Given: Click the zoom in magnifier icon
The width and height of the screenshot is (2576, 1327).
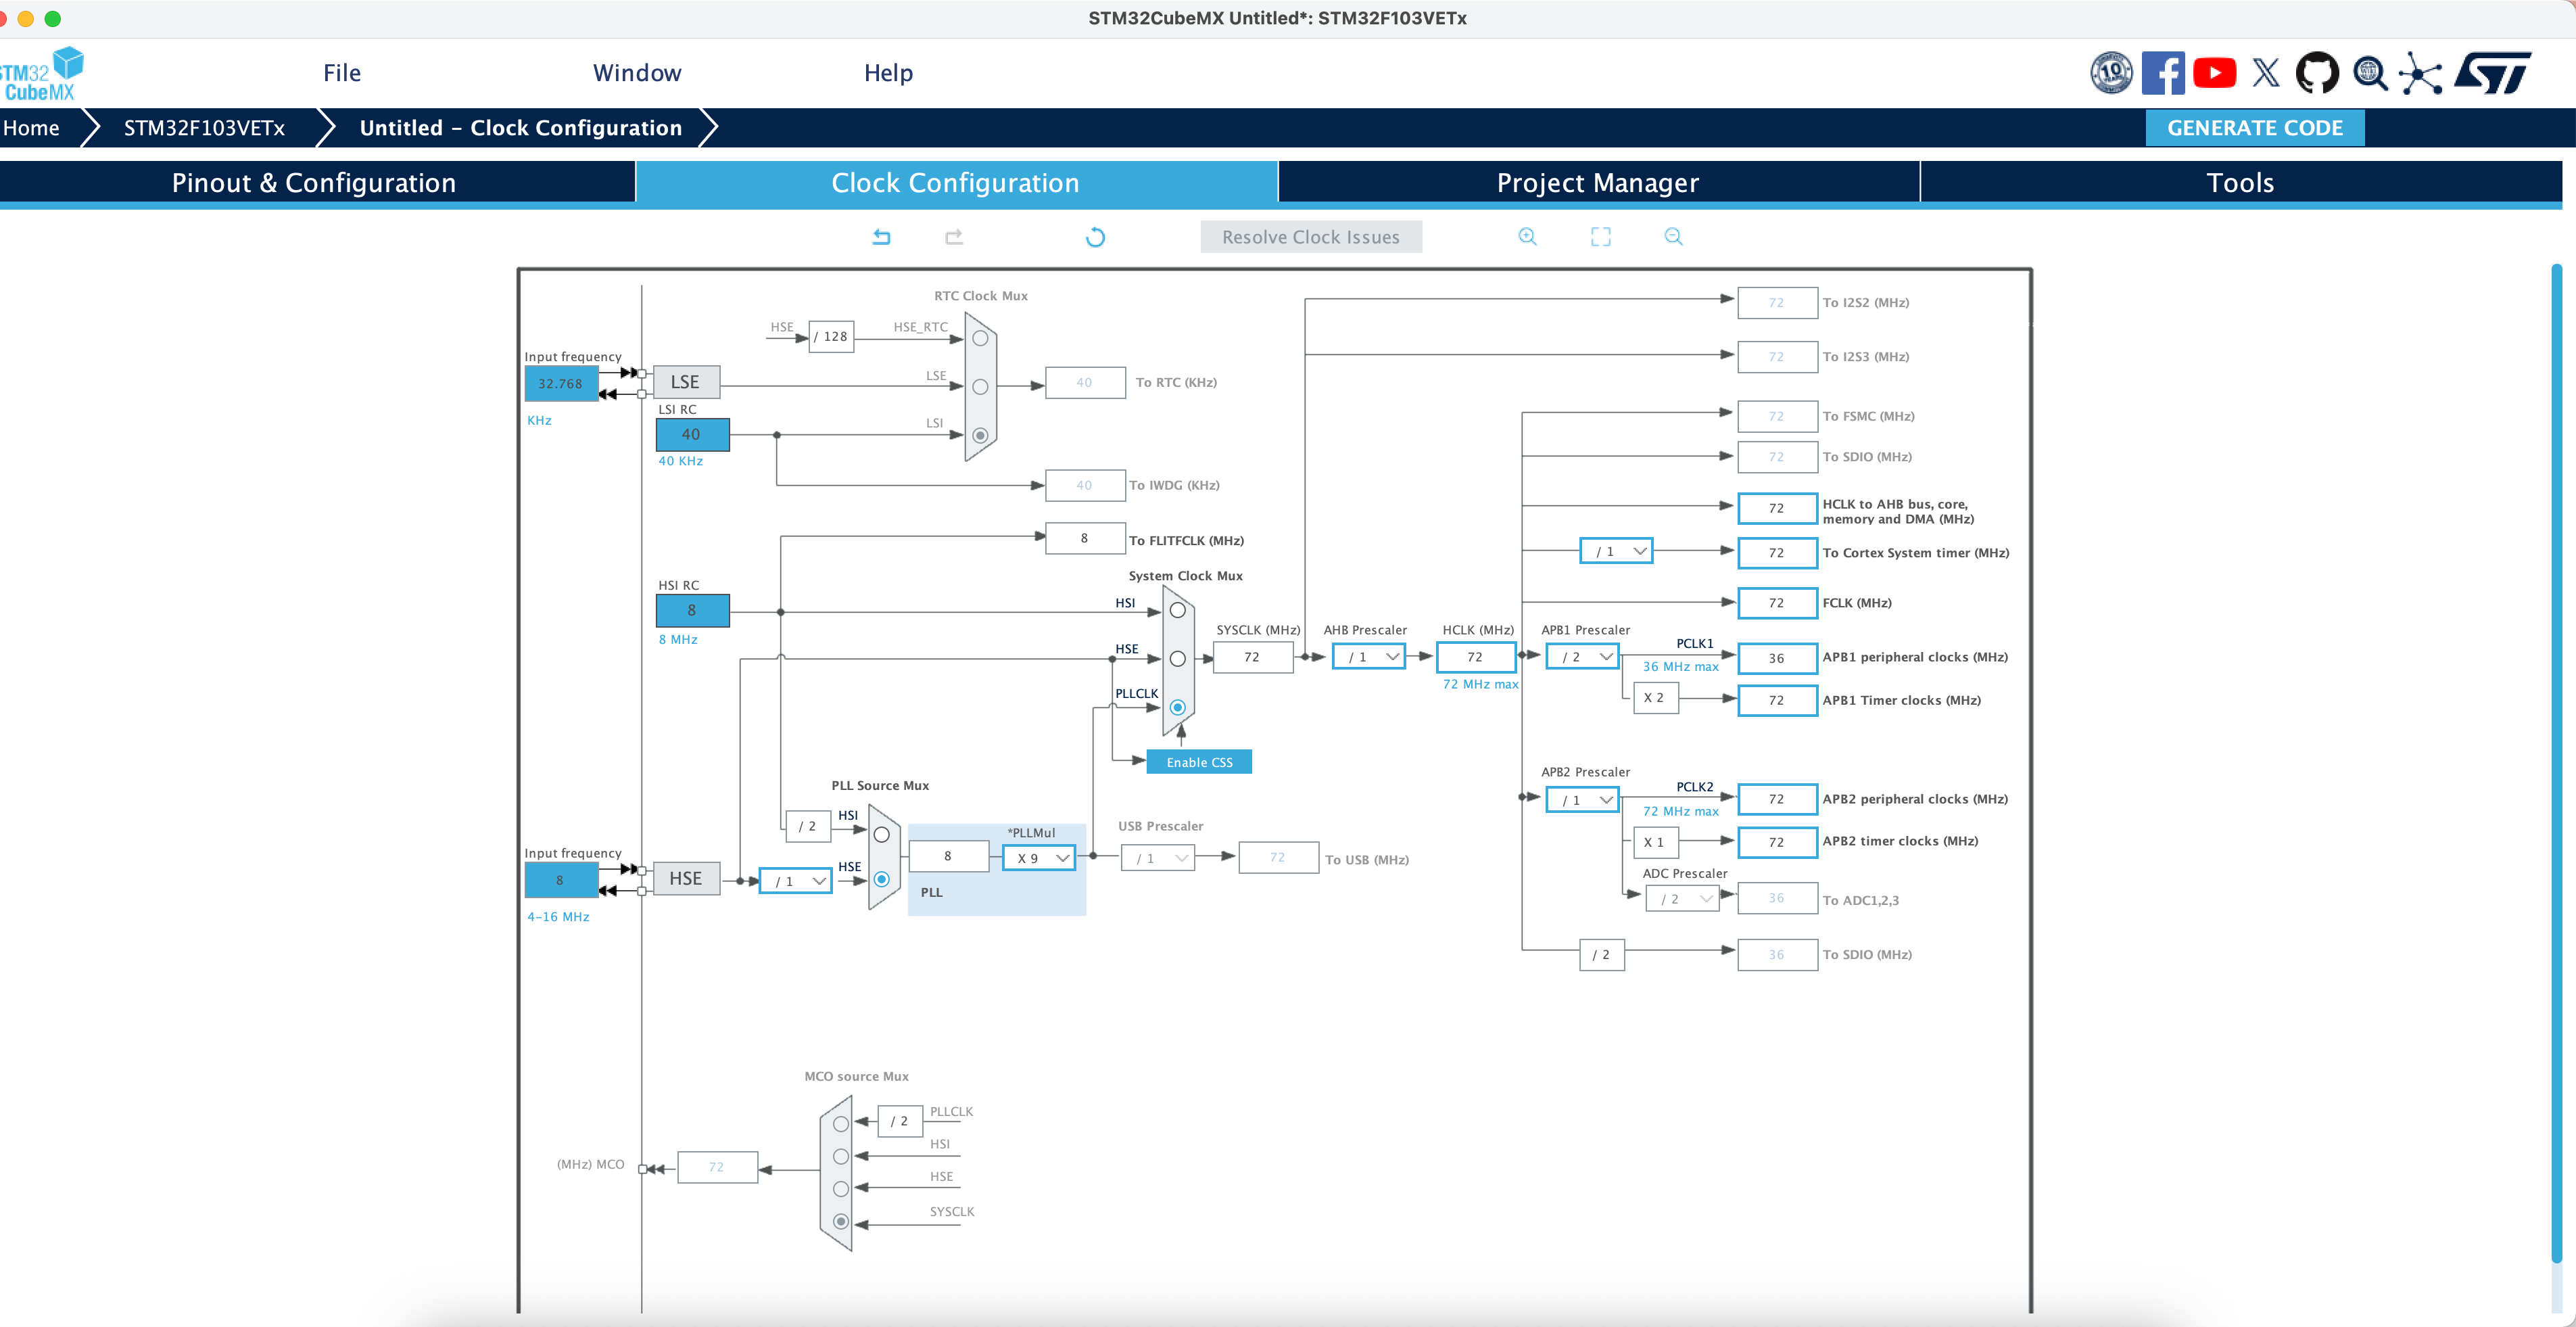Looking at the screenshot, I should coord(1527,237).
